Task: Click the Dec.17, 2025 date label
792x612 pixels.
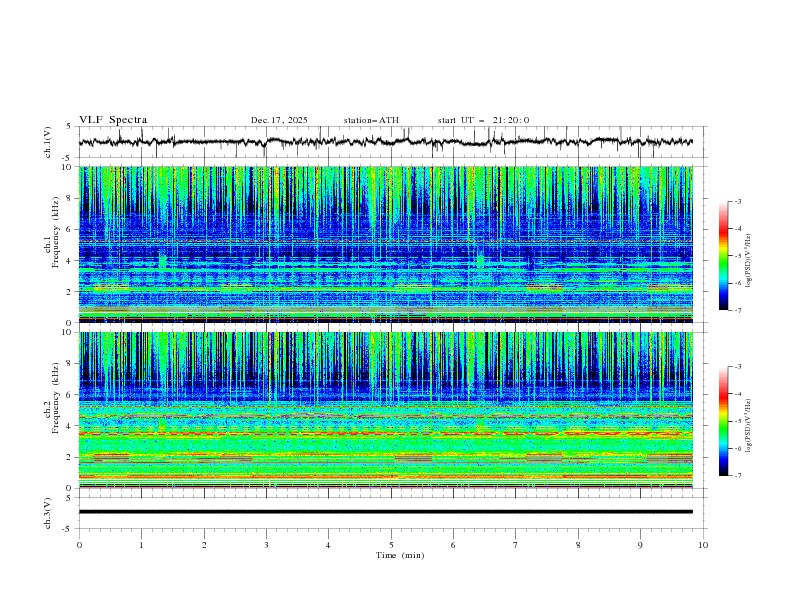Action: coord(279,120)
